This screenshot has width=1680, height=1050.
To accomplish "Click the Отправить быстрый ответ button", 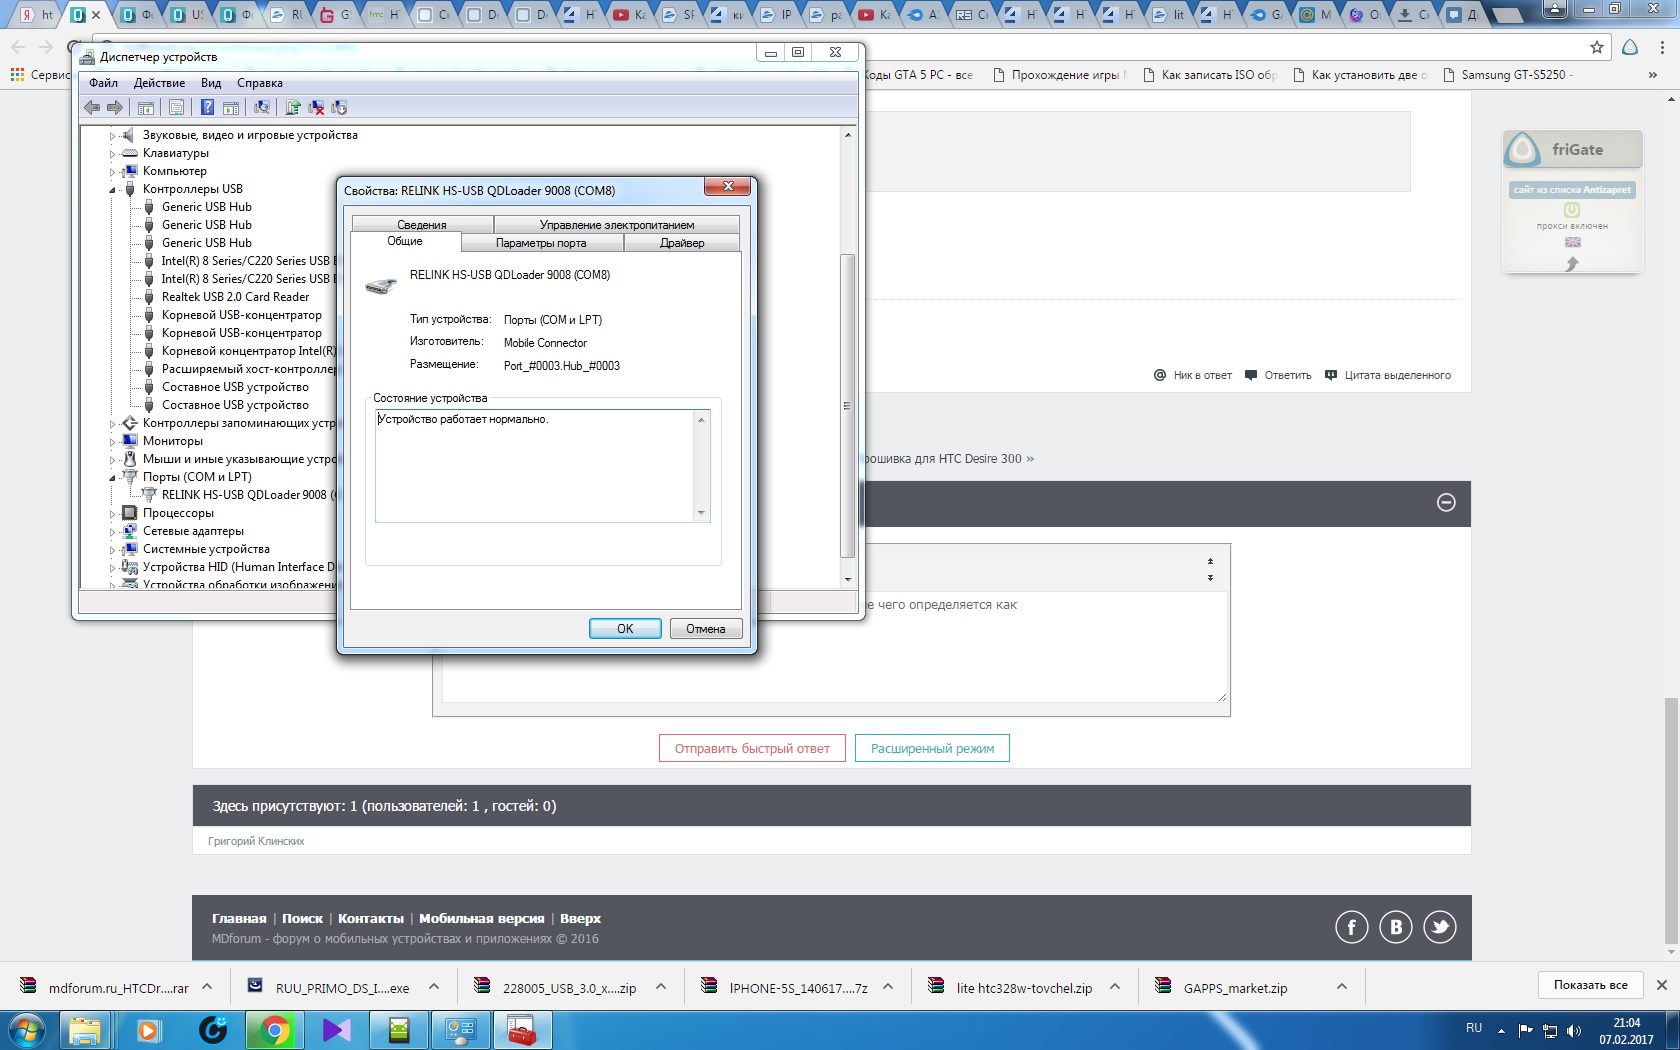I will [x=751, y=748].
